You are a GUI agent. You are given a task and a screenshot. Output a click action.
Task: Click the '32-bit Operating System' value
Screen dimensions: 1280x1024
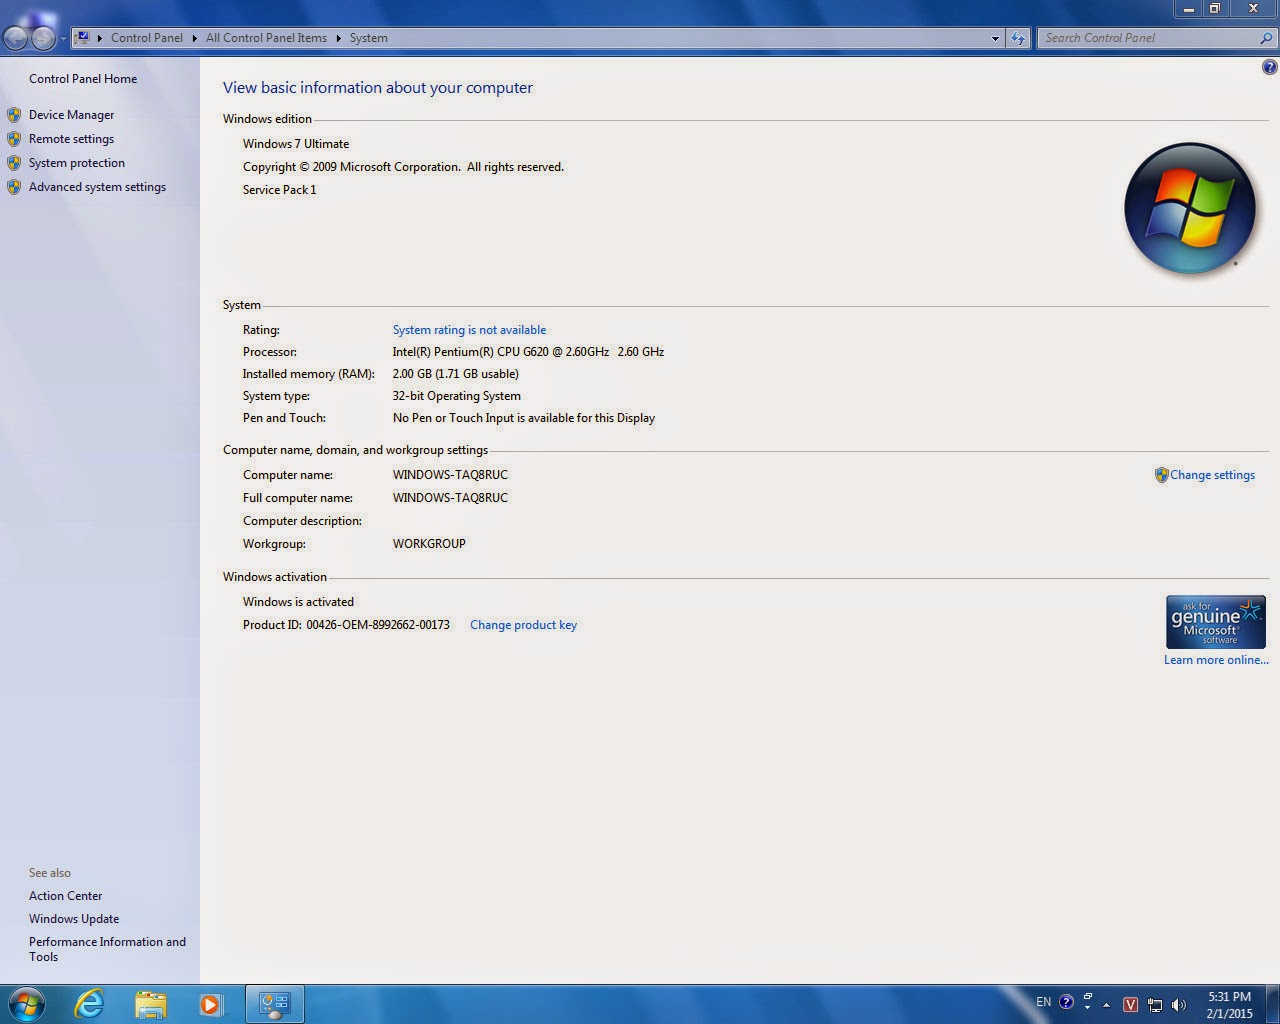point(456,396)
